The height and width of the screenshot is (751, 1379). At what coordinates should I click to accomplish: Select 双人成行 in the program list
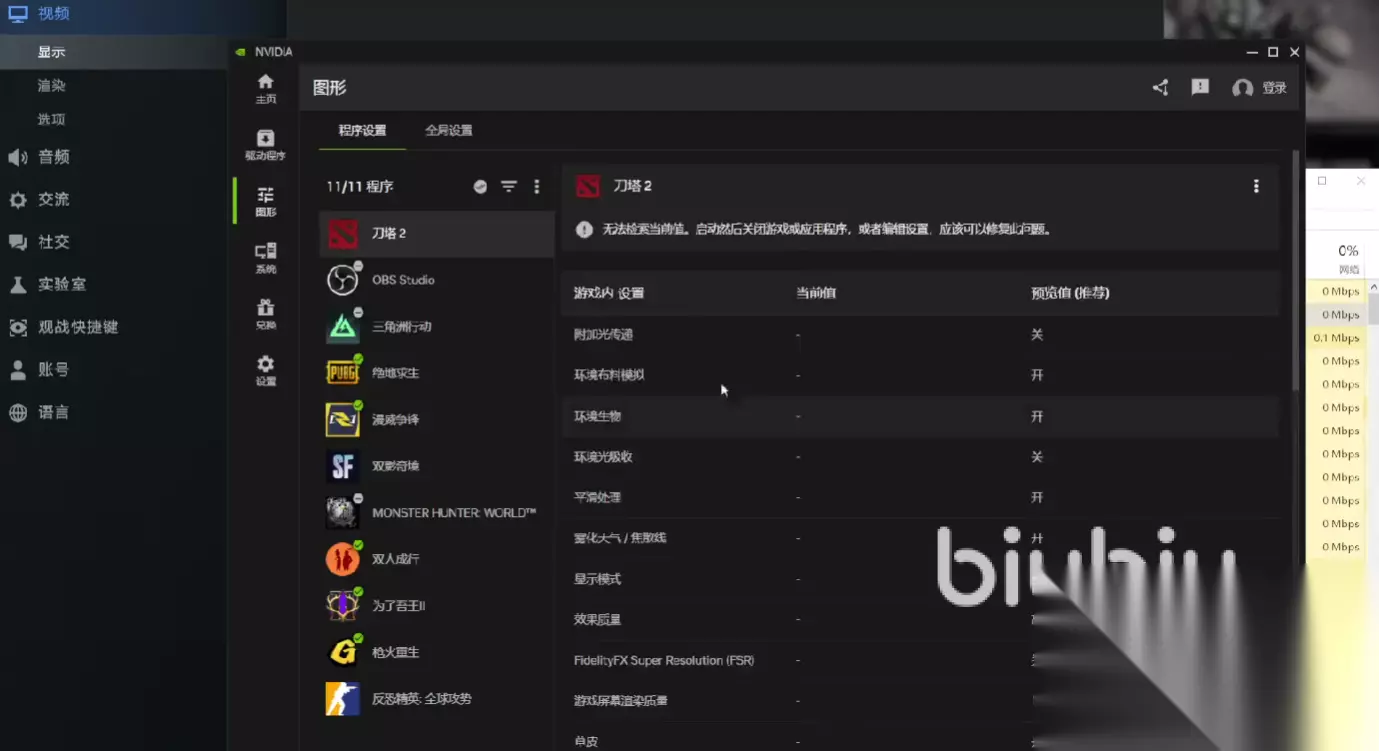pyautogui.click(x=436, y=559)
